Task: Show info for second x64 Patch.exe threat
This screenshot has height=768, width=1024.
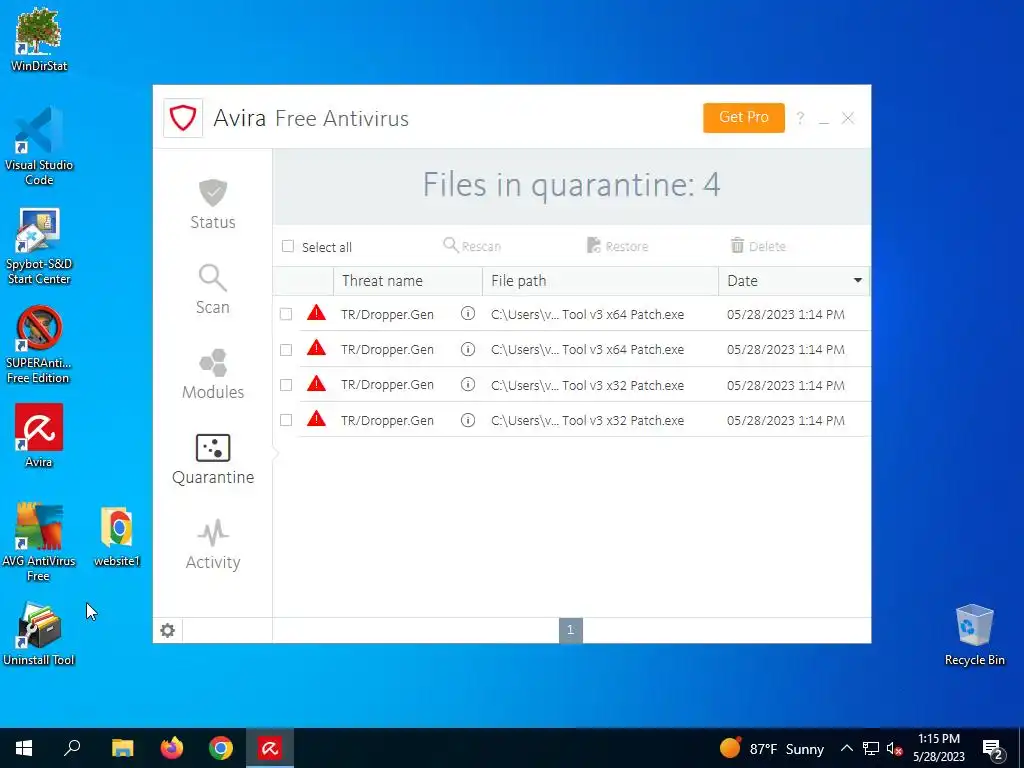Action: (x=468, y=349)
